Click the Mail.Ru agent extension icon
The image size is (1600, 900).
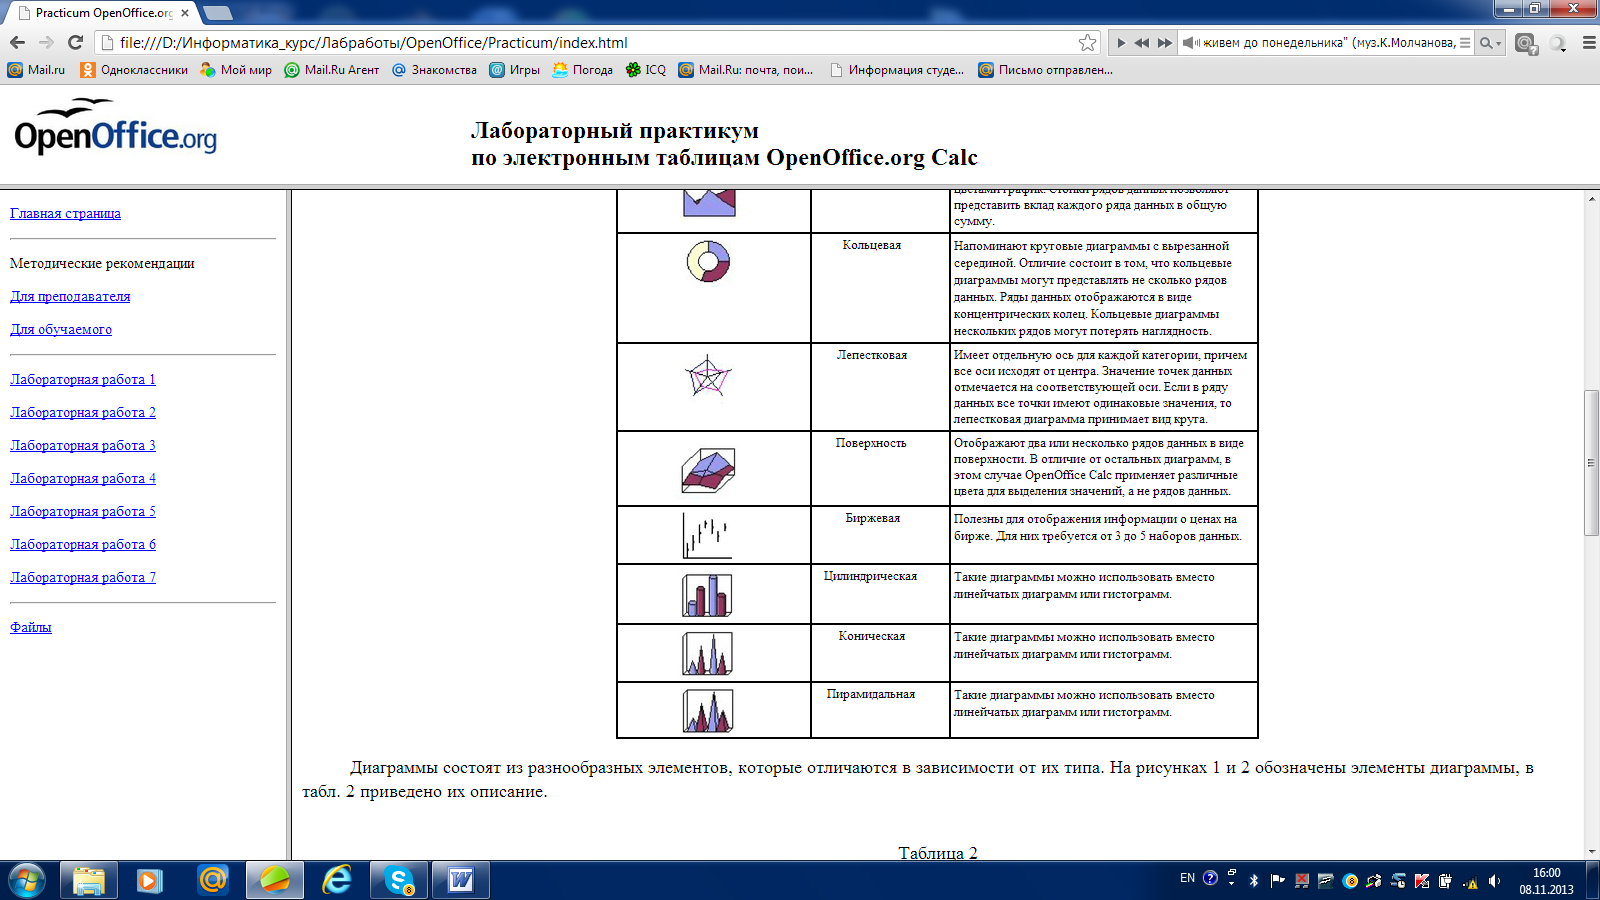tap(1525, 43)
